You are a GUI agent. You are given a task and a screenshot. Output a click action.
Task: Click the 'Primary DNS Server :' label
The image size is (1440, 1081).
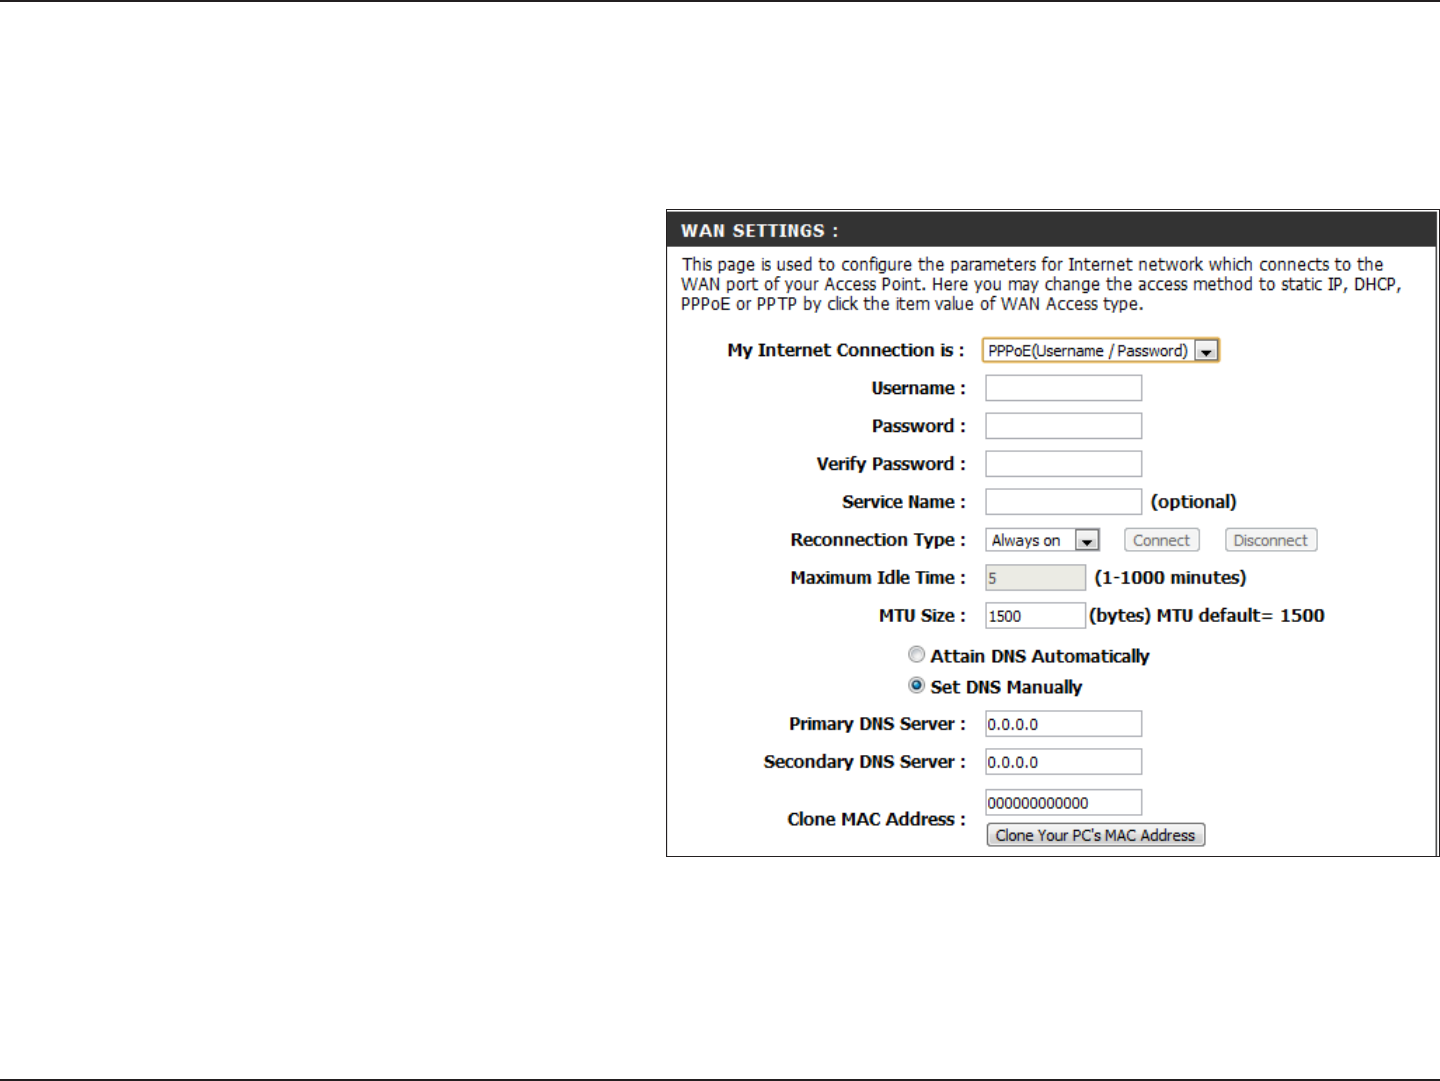point(877,724)
